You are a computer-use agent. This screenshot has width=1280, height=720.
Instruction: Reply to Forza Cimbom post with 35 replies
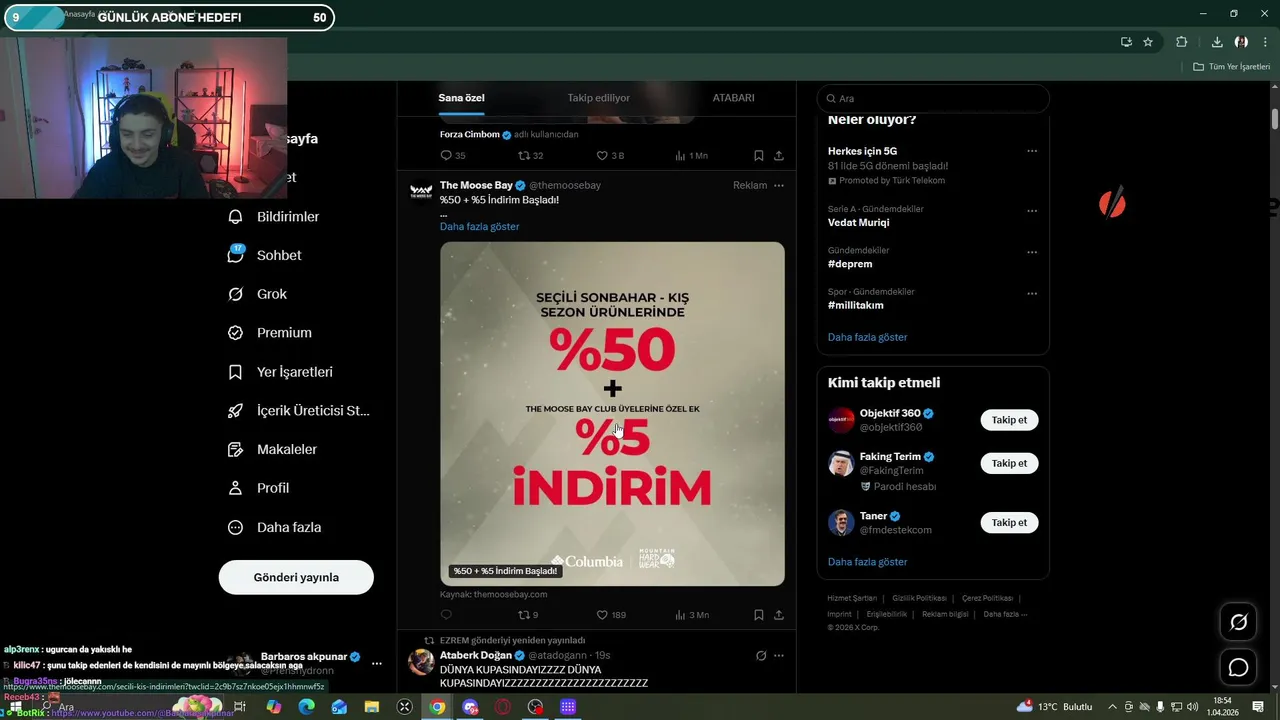452,156
